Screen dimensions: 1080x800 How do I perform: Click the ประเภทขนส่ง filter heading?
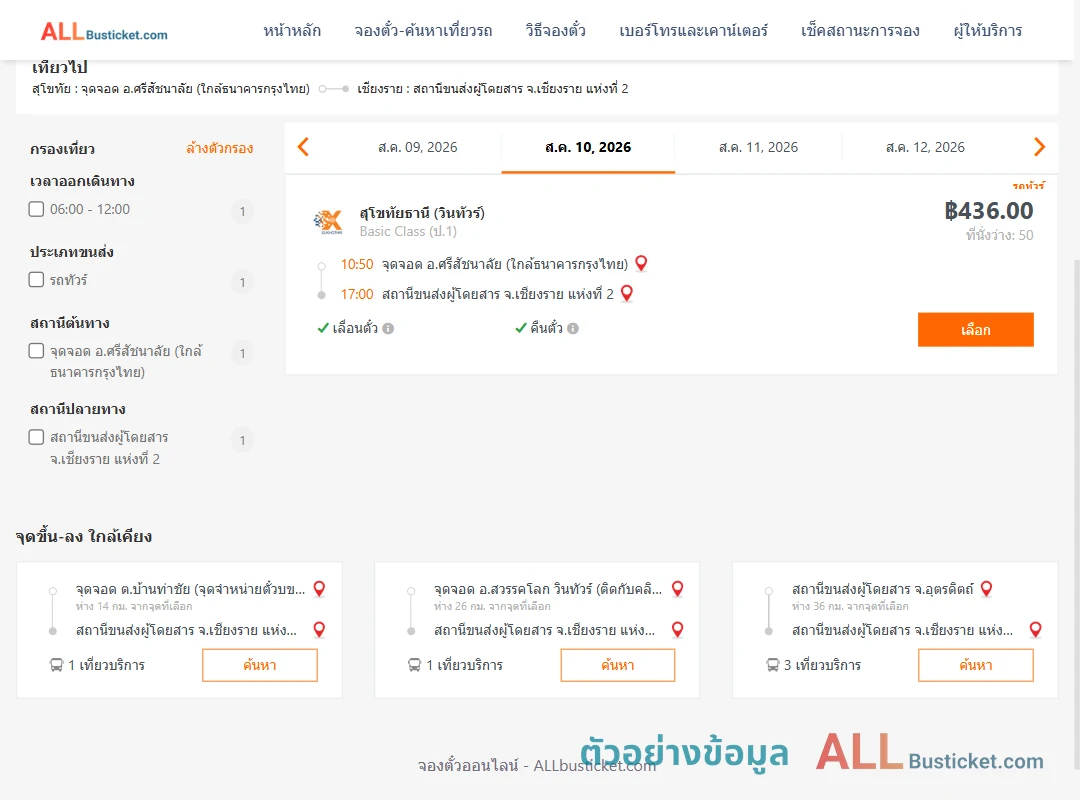pos(72,252)
